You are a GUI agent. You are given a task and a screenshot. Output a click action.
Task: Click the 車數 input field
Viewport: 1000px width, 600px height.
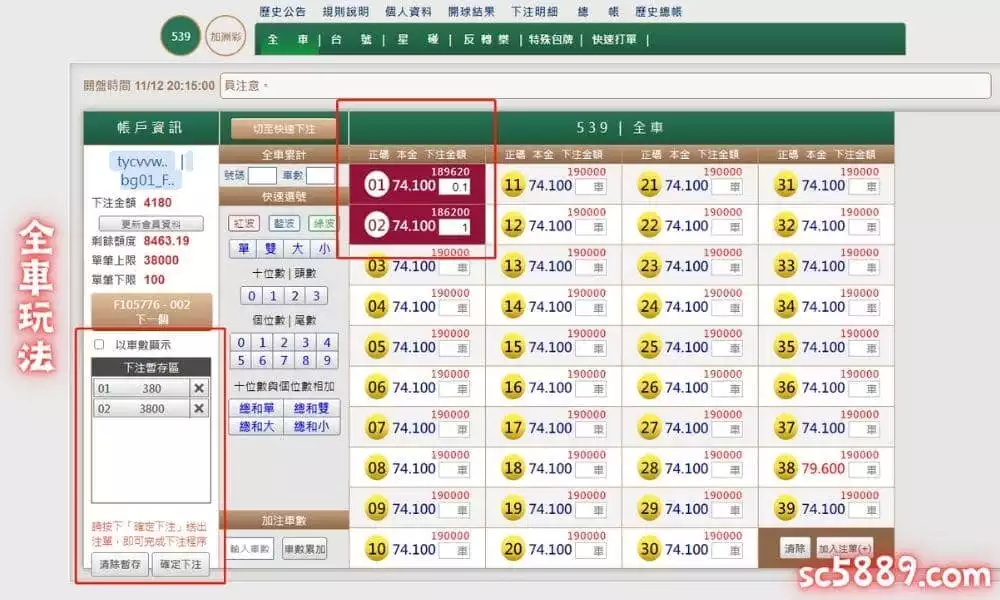pos(320,175)
